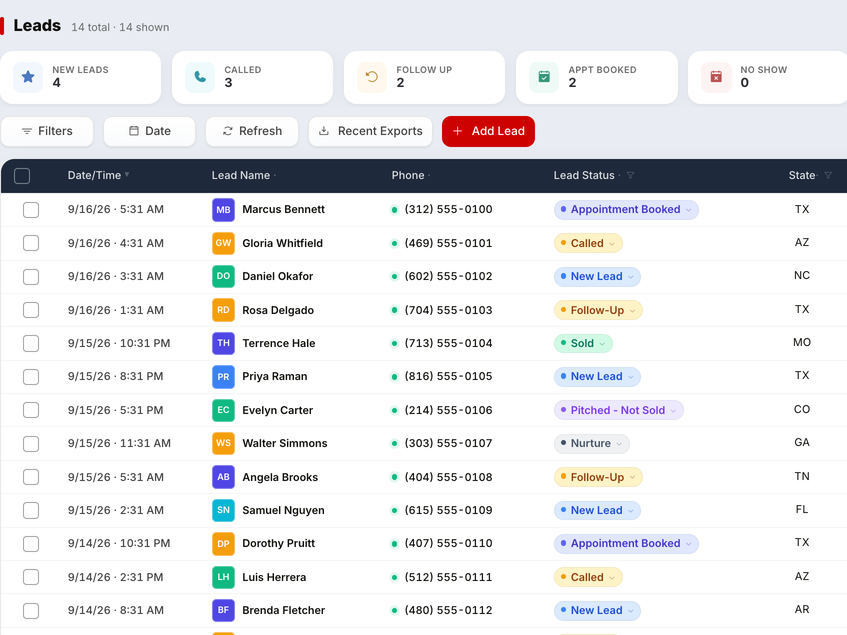This screenshot has width=847, height=635.
Task: Check the box for Rosa Delgado row
Action: [x=31, y=310]
